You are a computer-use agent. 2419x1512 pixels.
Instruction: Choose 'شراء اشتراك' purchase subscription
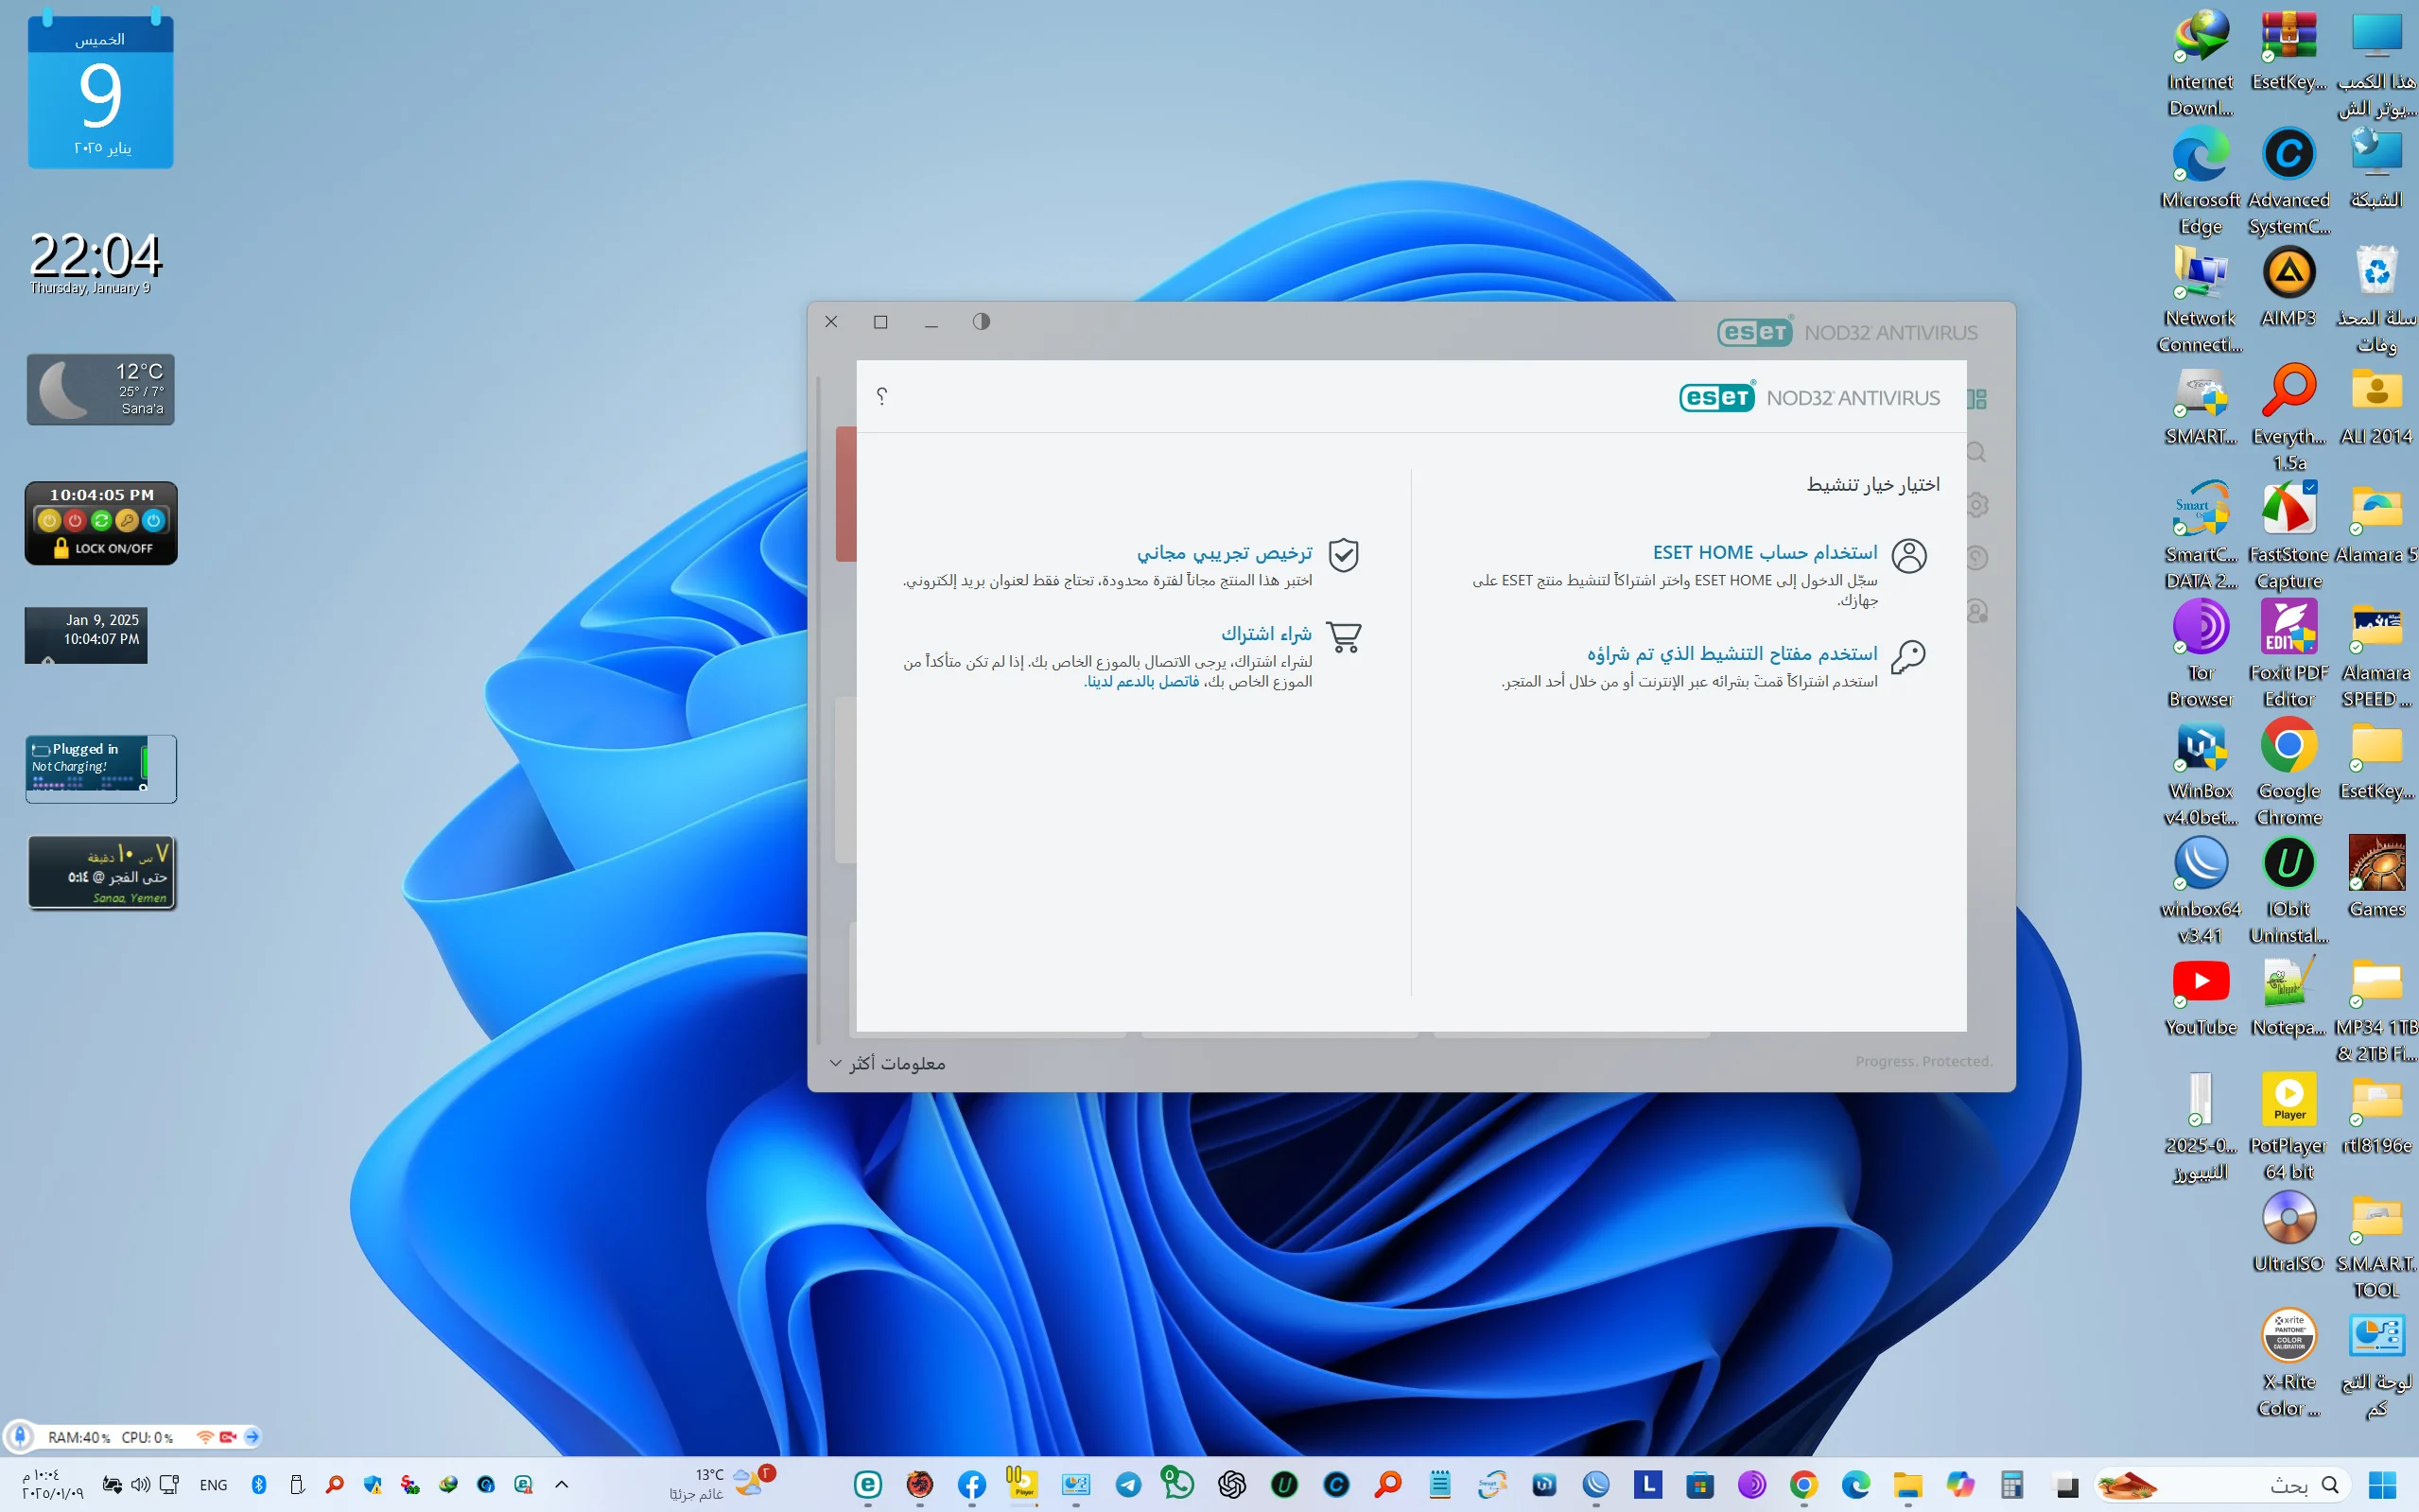click(x=1266, y=634)
